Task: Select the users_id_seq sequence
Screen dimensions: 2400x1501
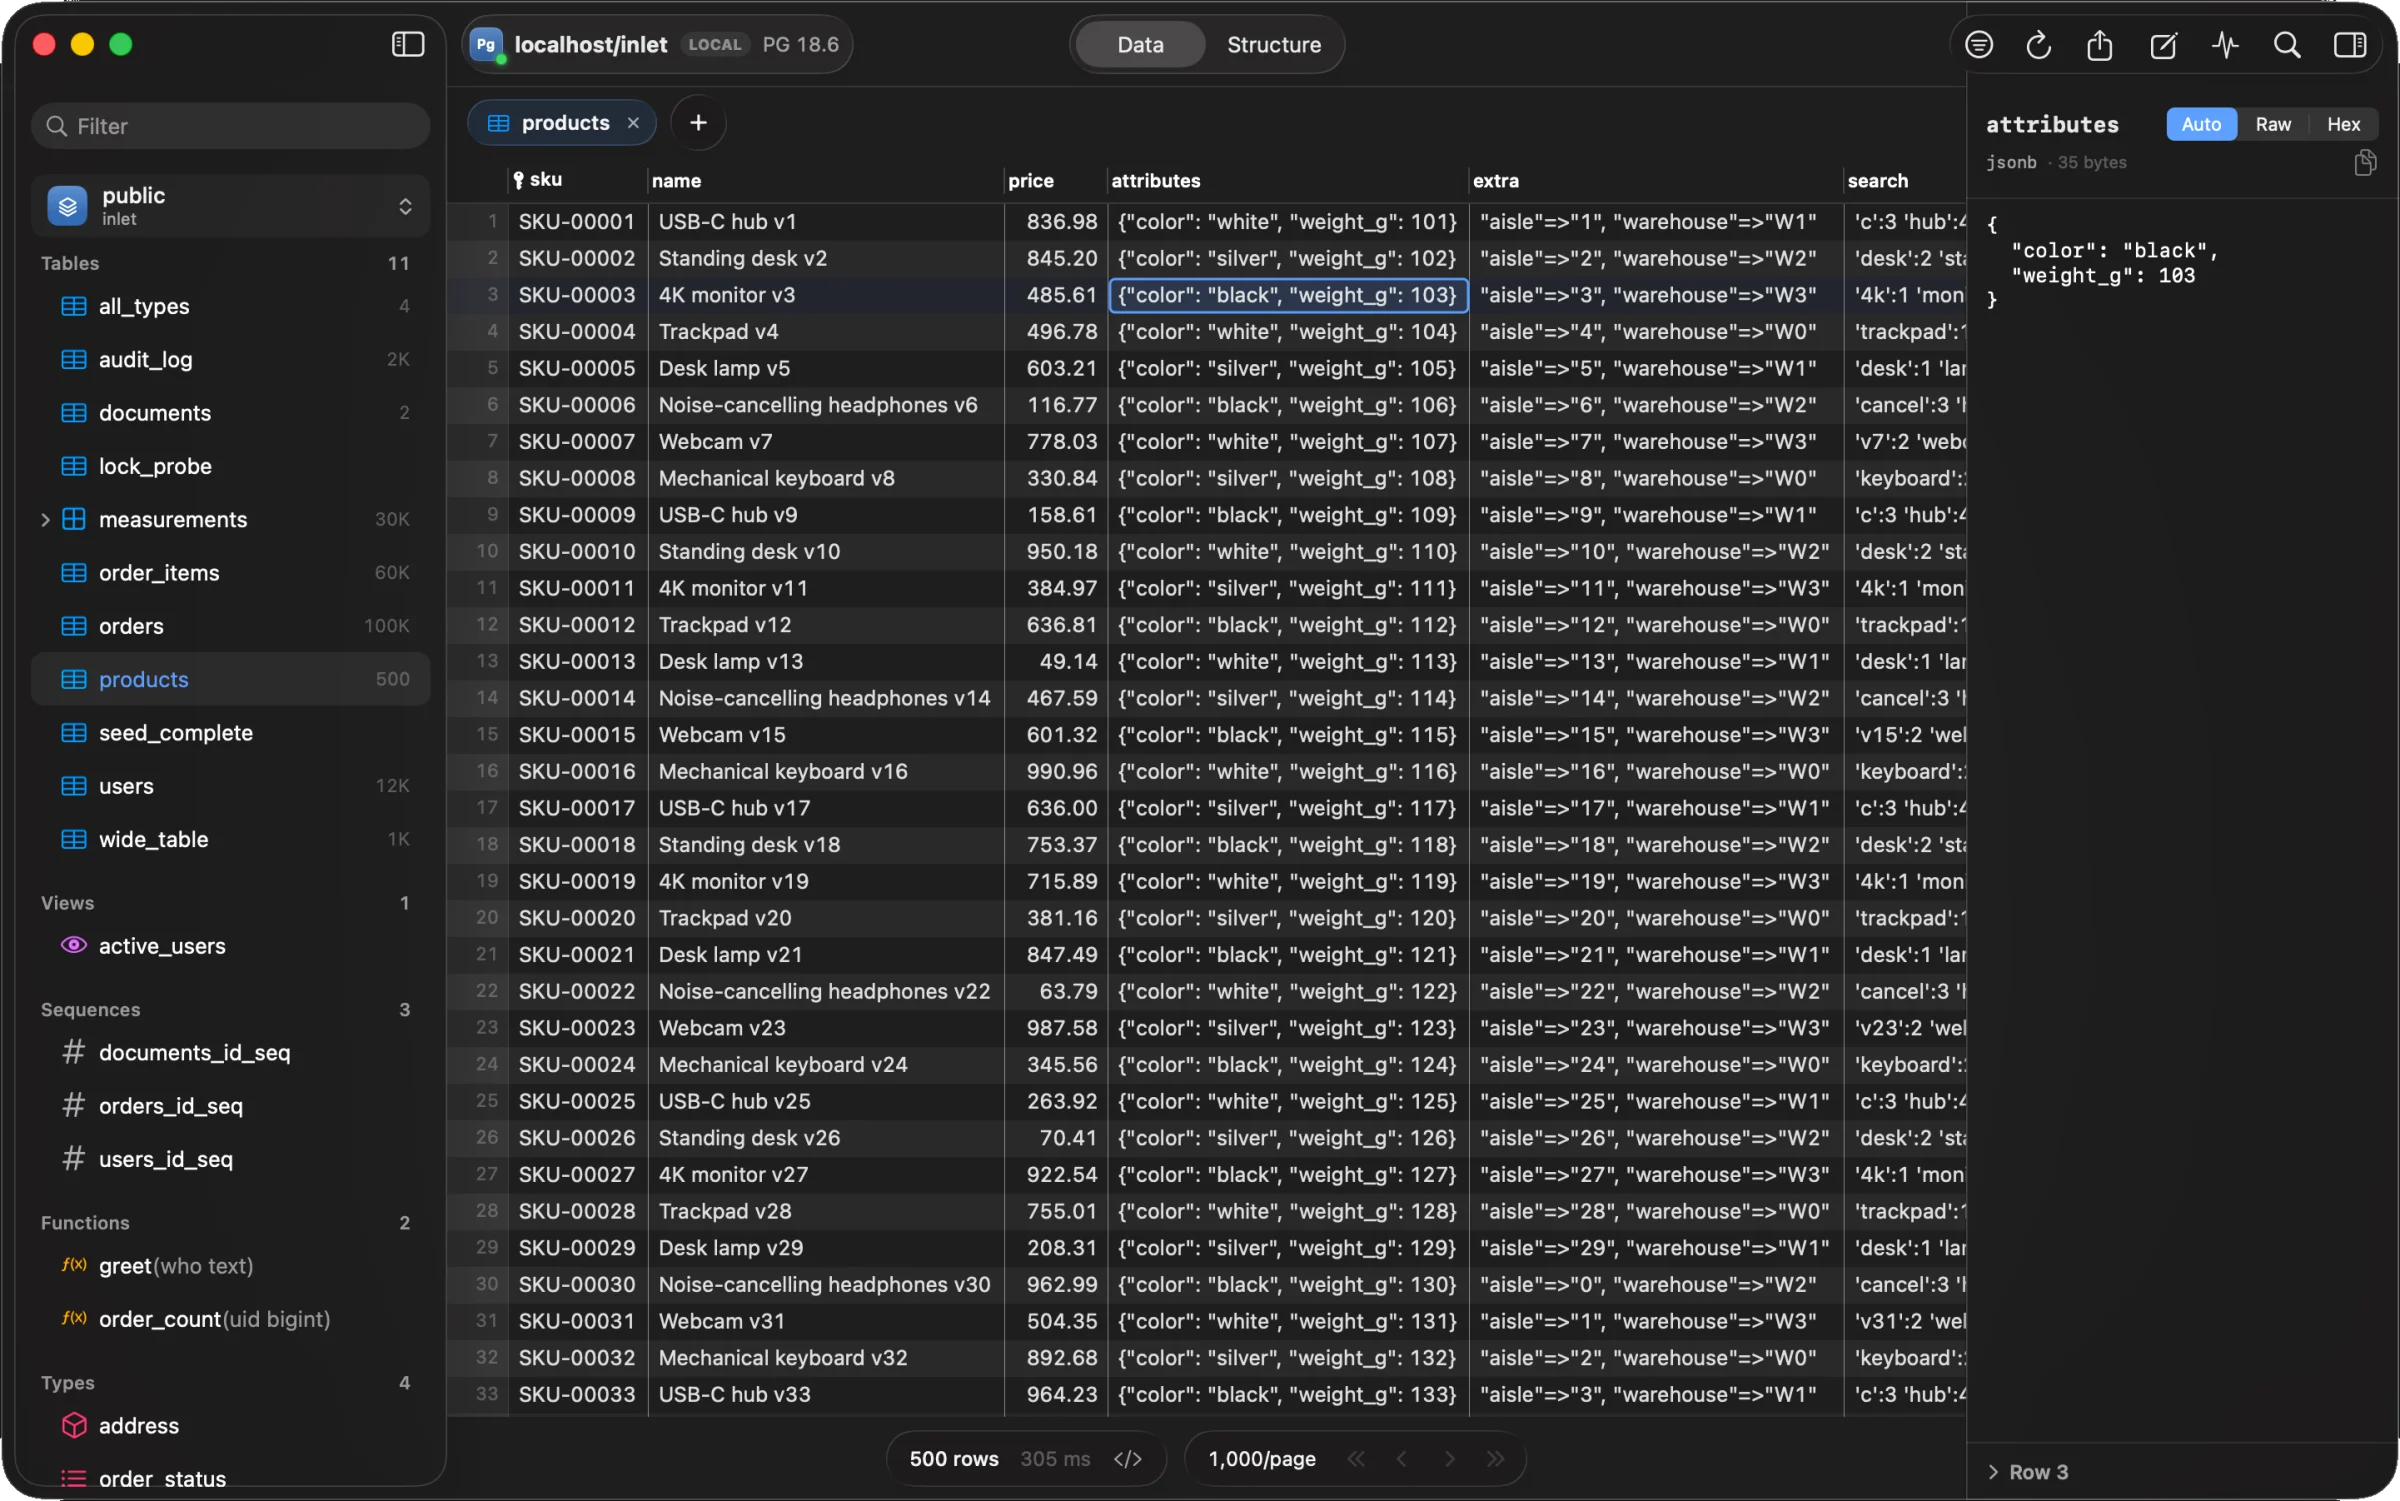Action: [231, 1159]
